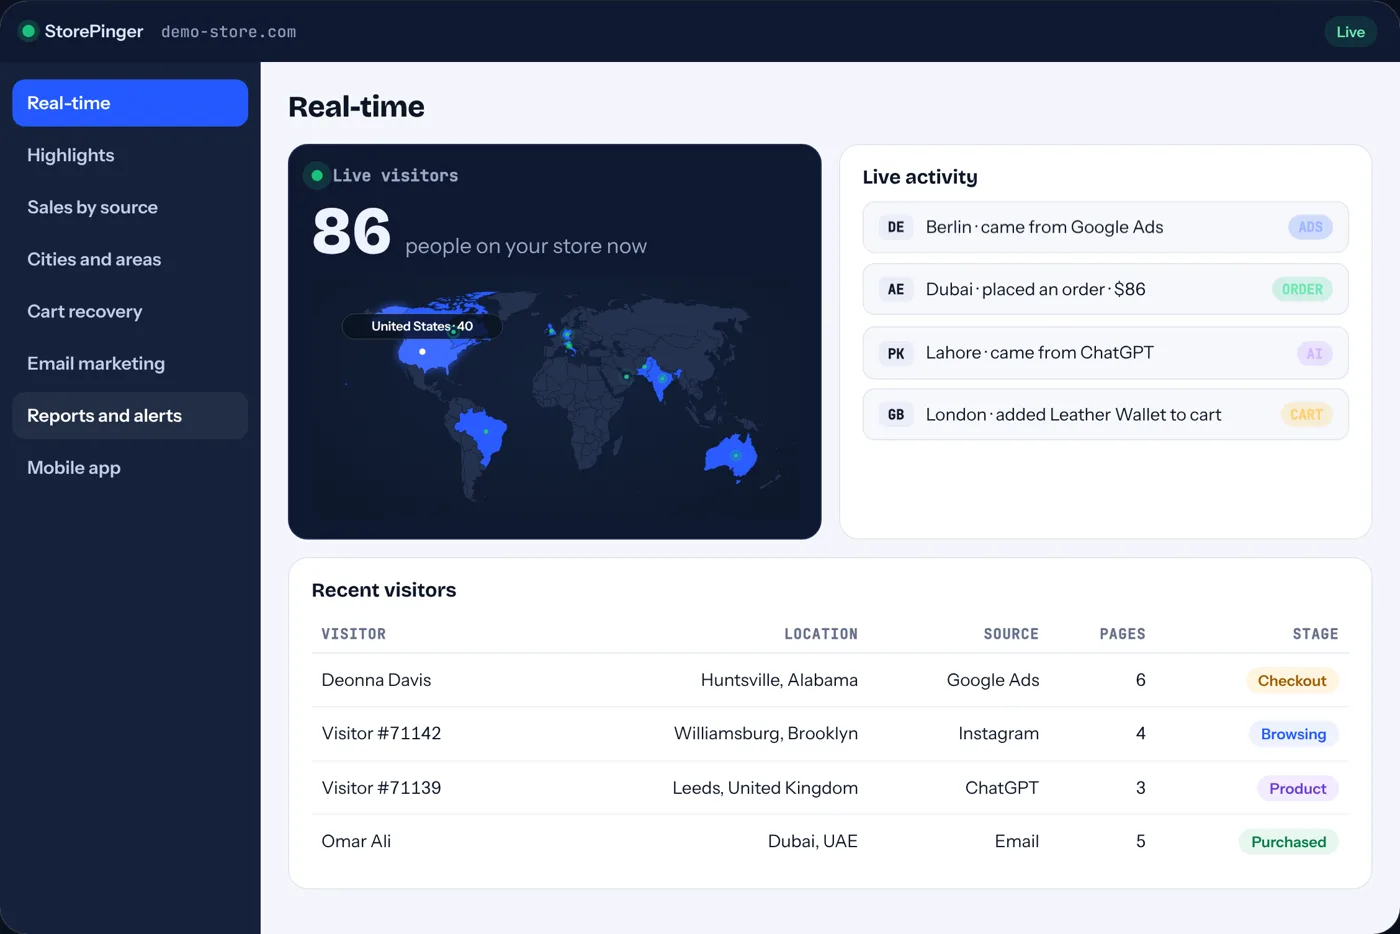The height and width of the screenshot is (934, 1400).
Task: Click the ORDER tag on Dubai activity
Action: (1302, 289)
